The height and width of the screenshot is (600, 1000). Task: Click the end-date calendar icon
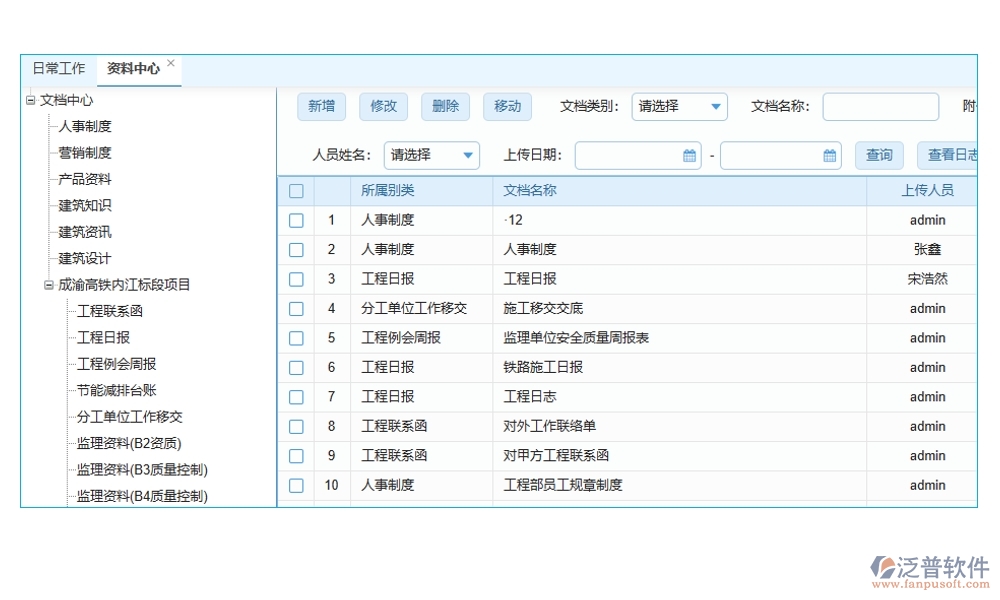pyautogui.click(x=829, y=155)
